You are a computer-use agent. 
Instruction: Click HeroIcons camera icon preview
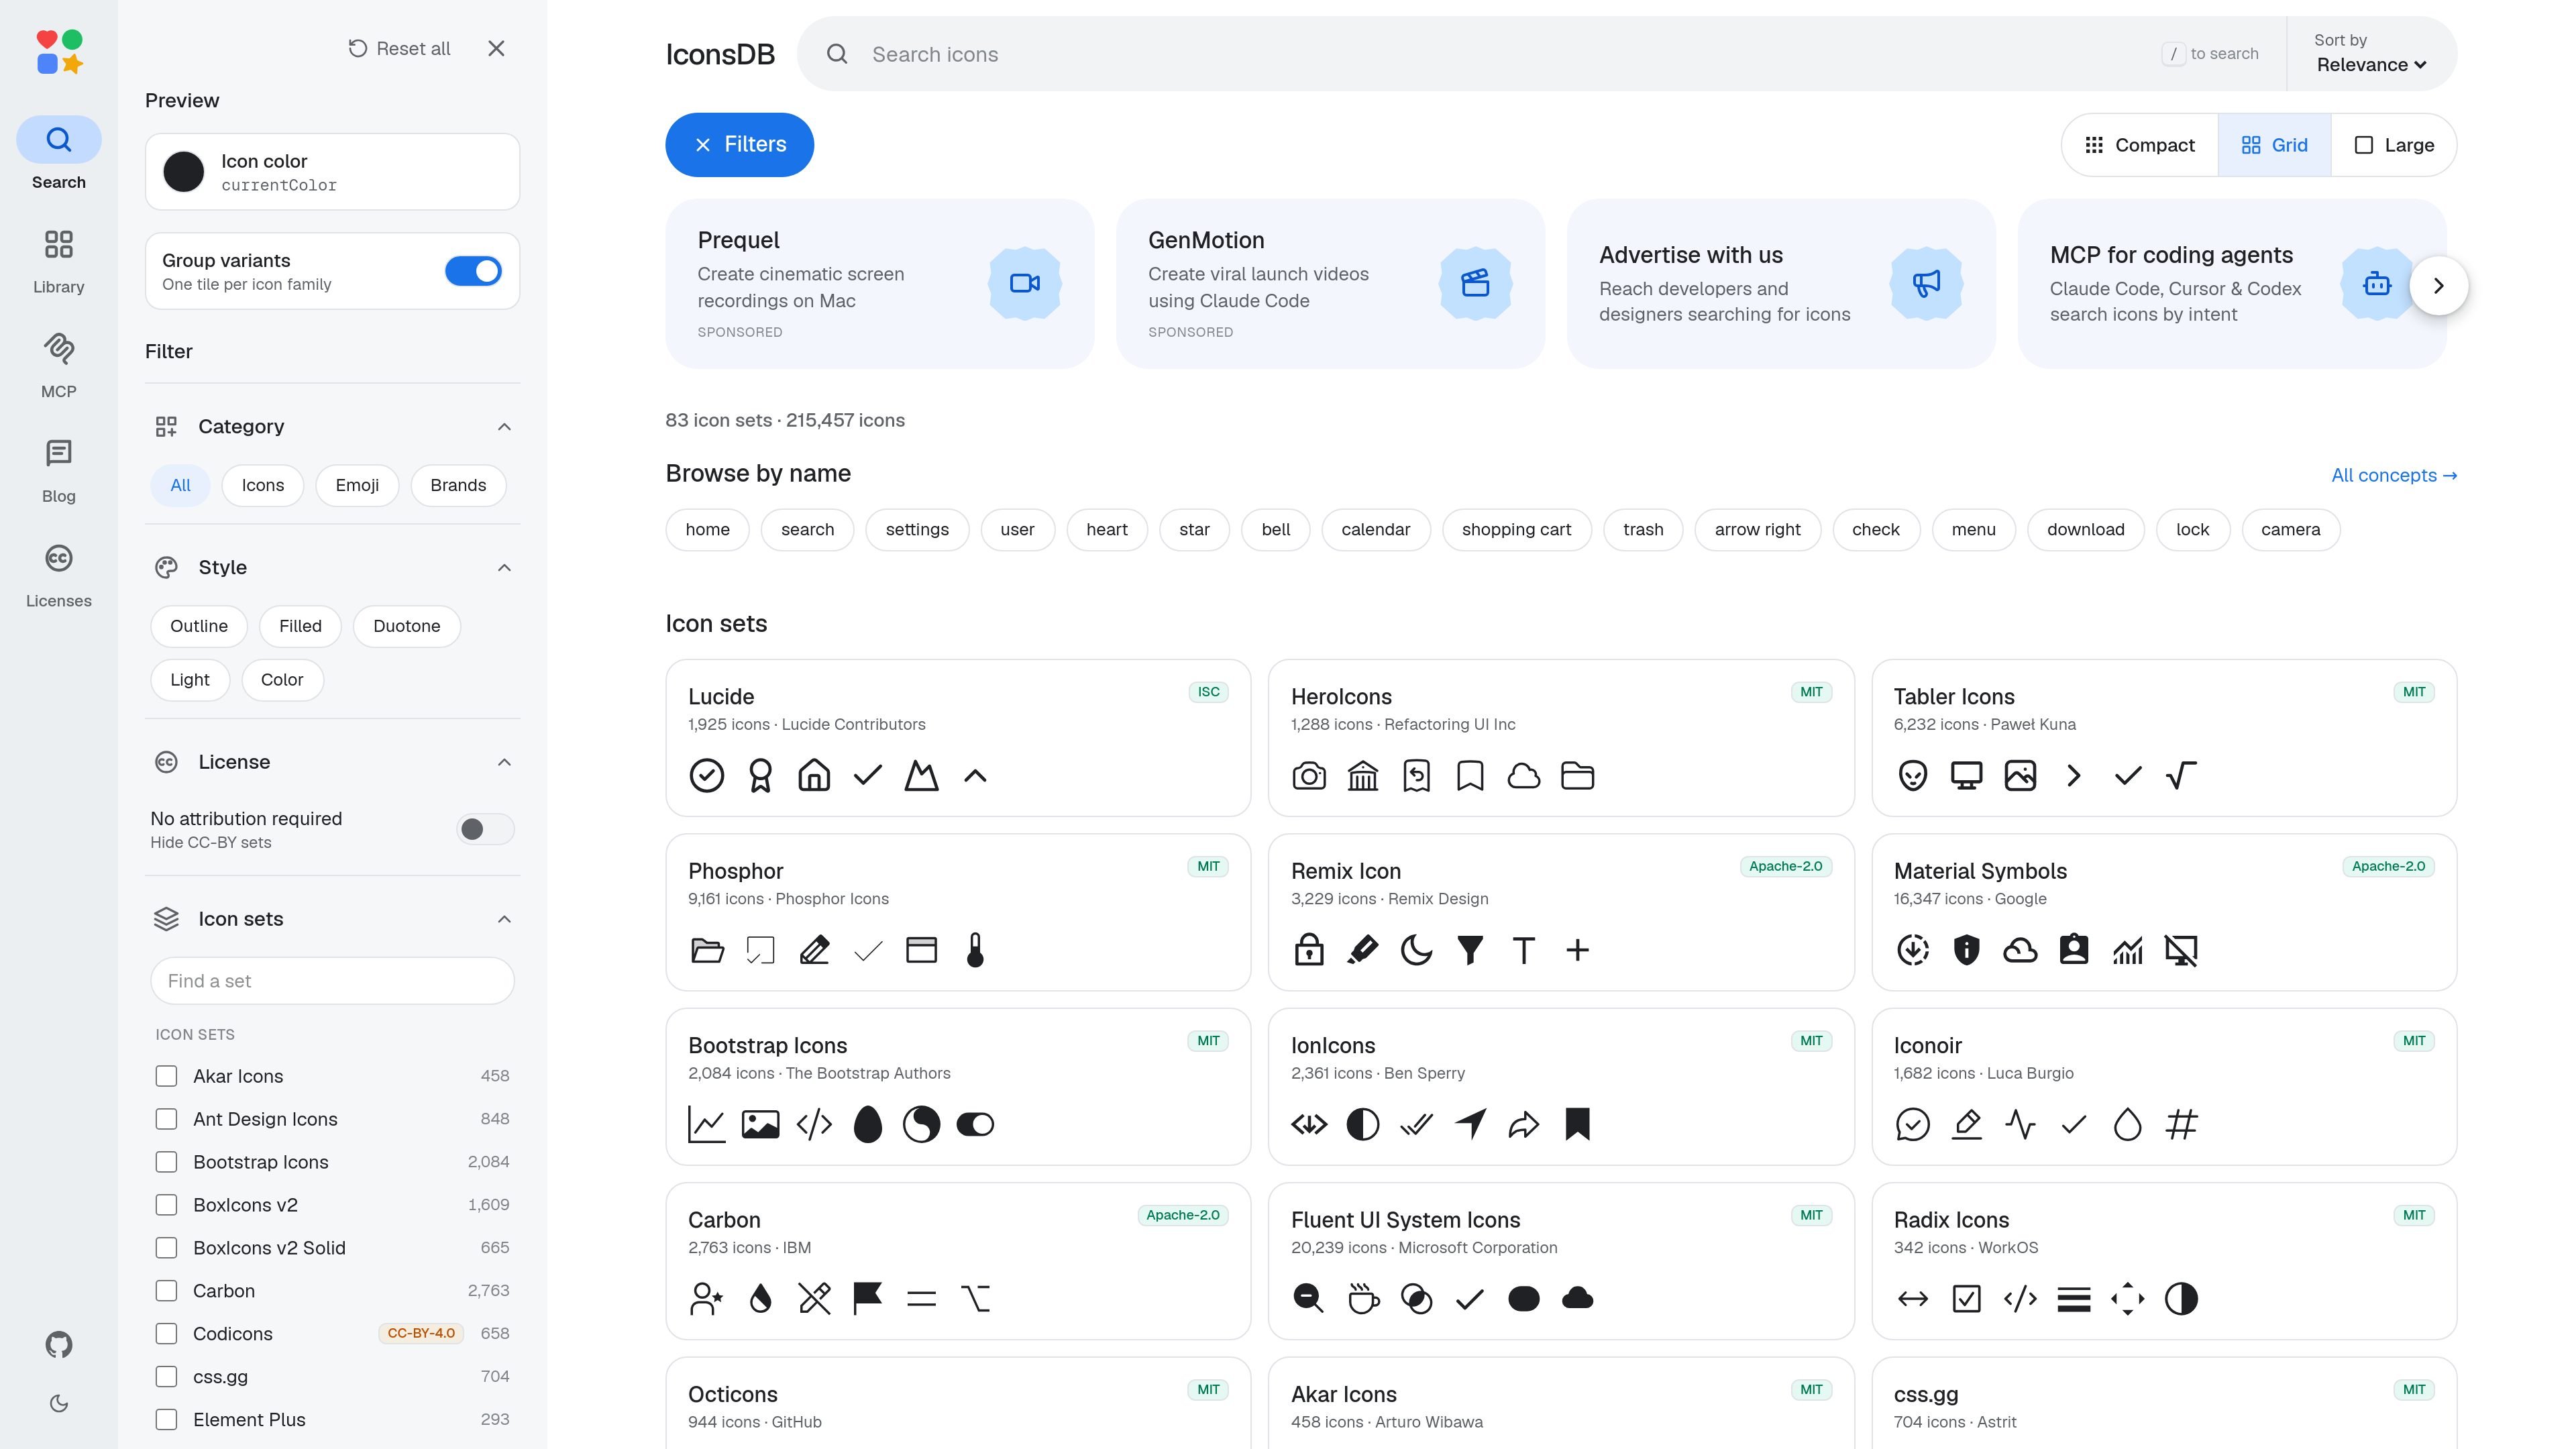(x=1309, y=775)
